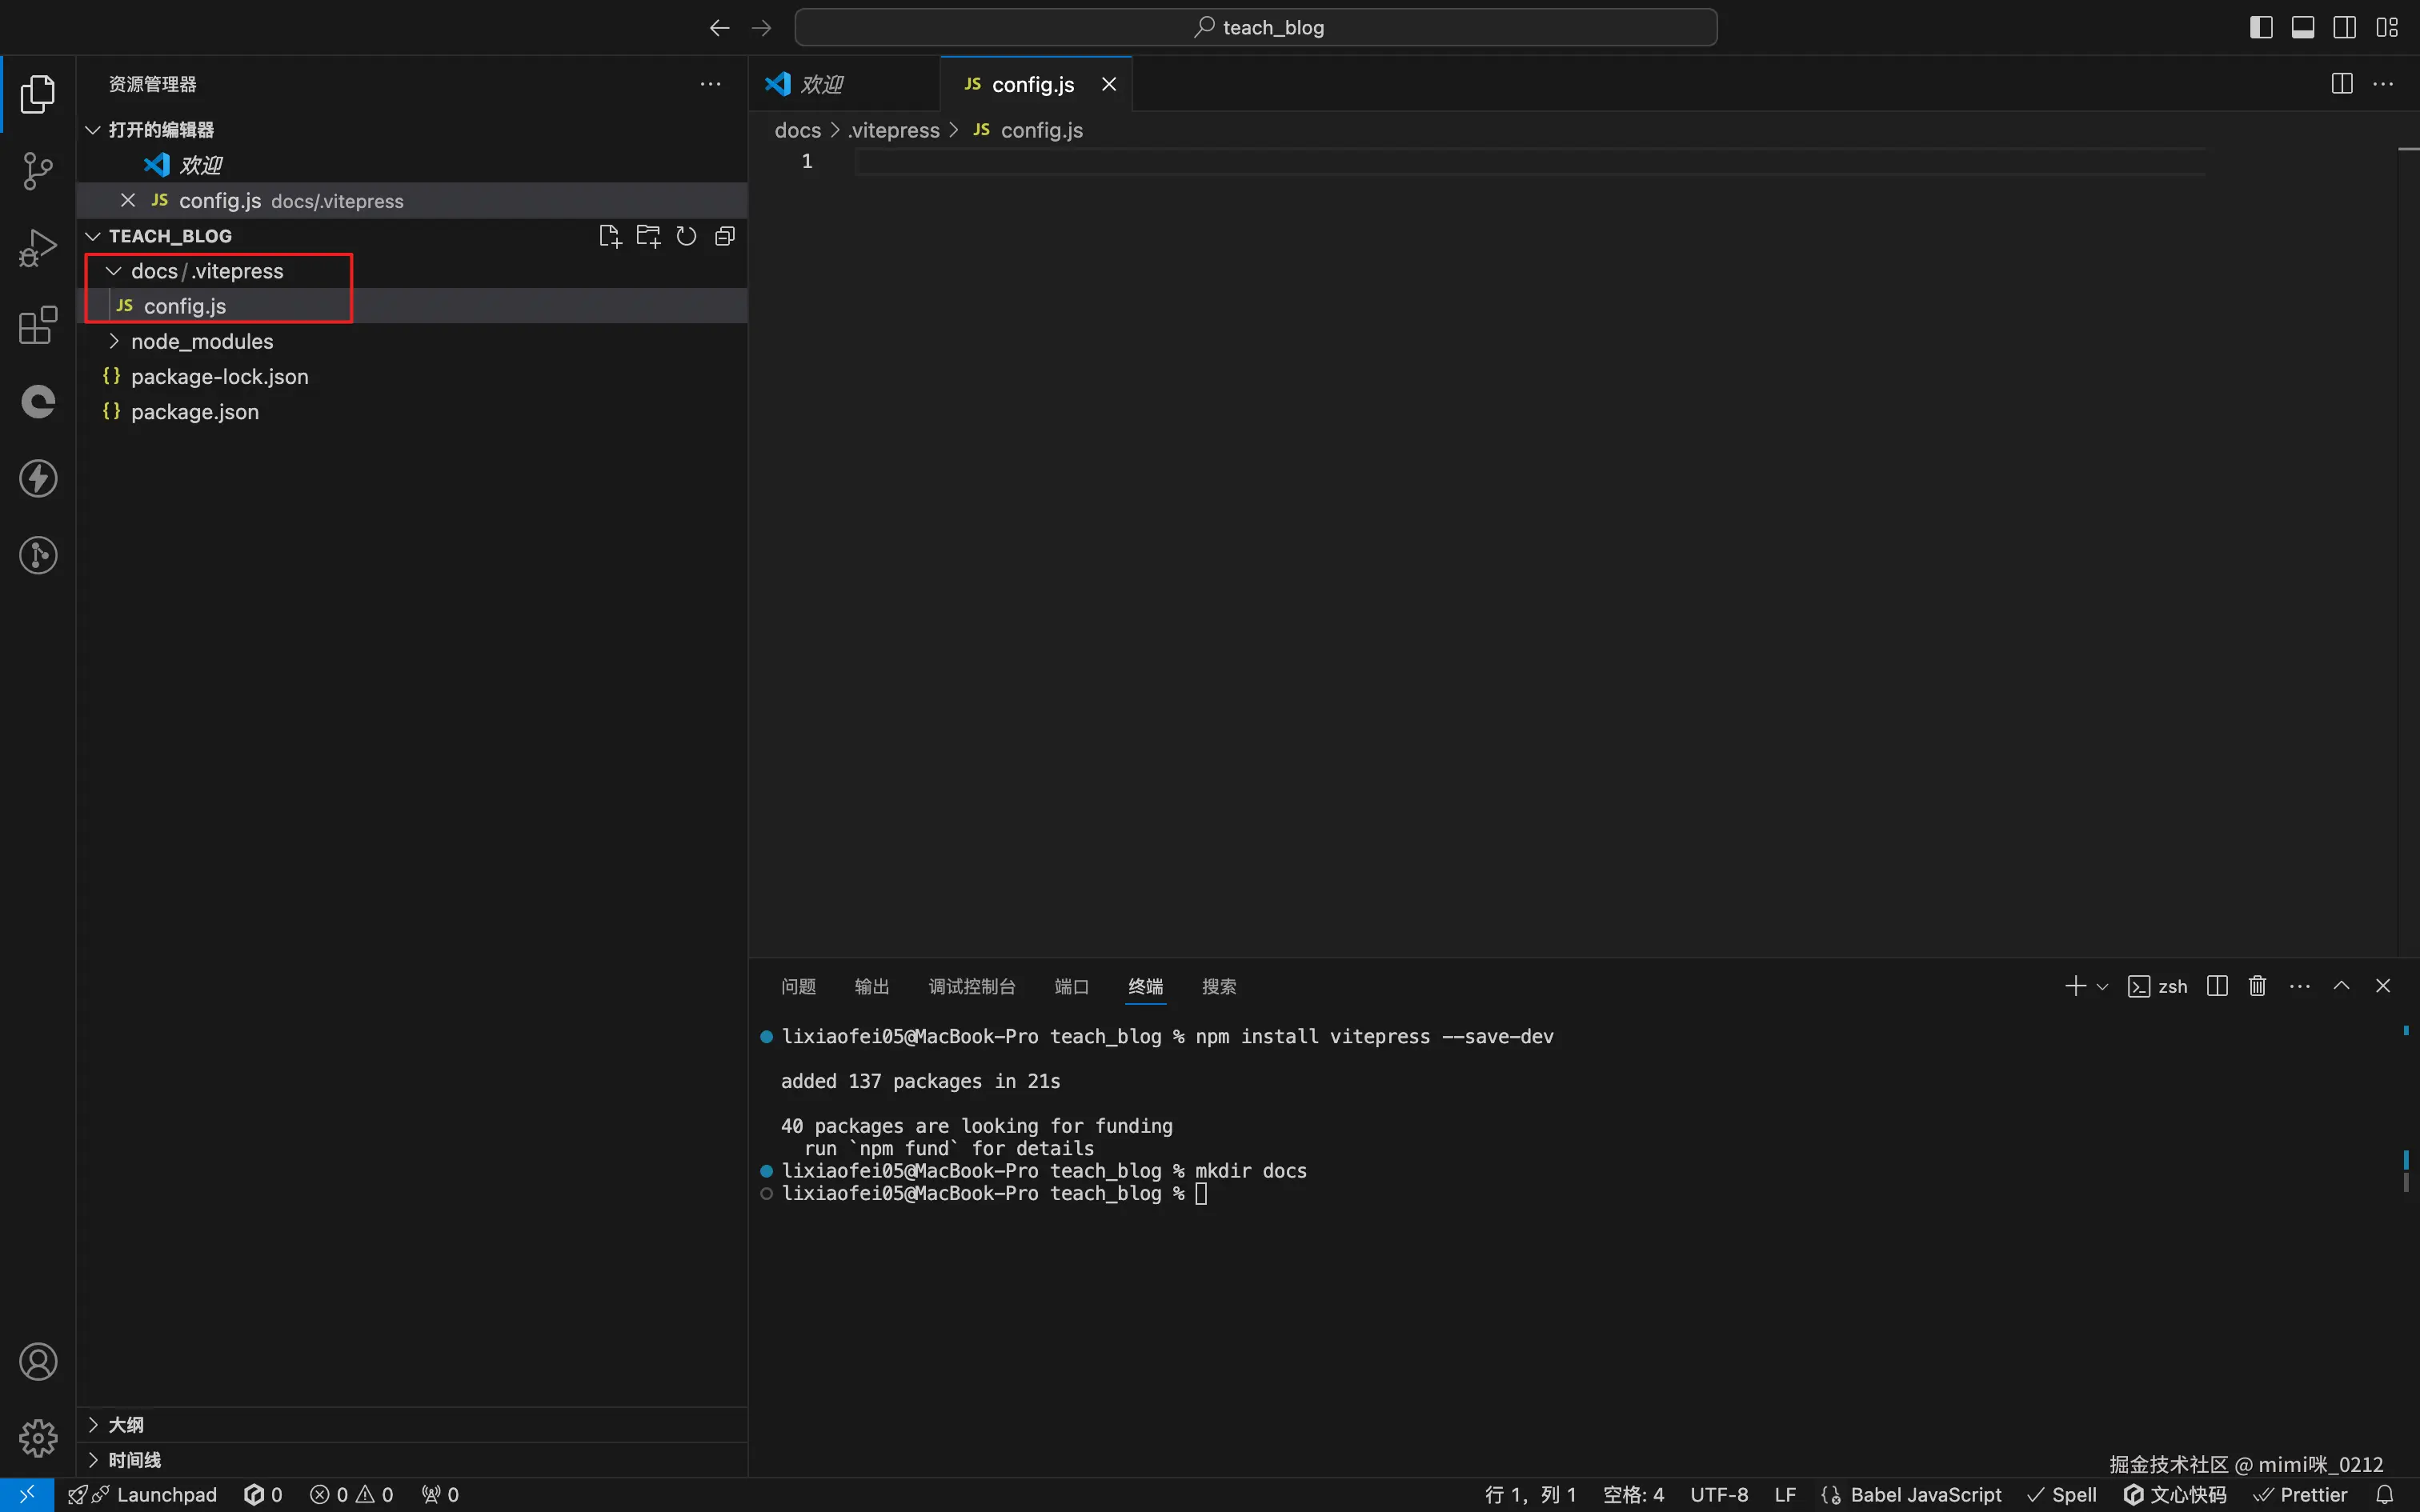Toggle the bottom panel visibility
The image size is (2420, 1512).
pos(2303,27)
